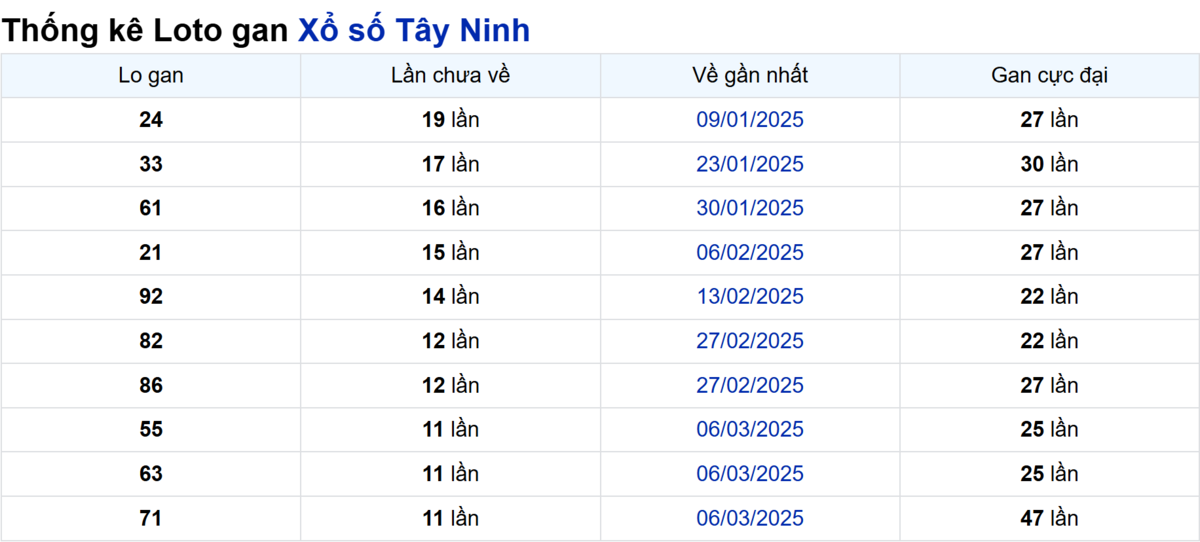1200x542 pixels.
Task: Click 25 lần maximum in row 63
Action: [x=1049, y=474]
